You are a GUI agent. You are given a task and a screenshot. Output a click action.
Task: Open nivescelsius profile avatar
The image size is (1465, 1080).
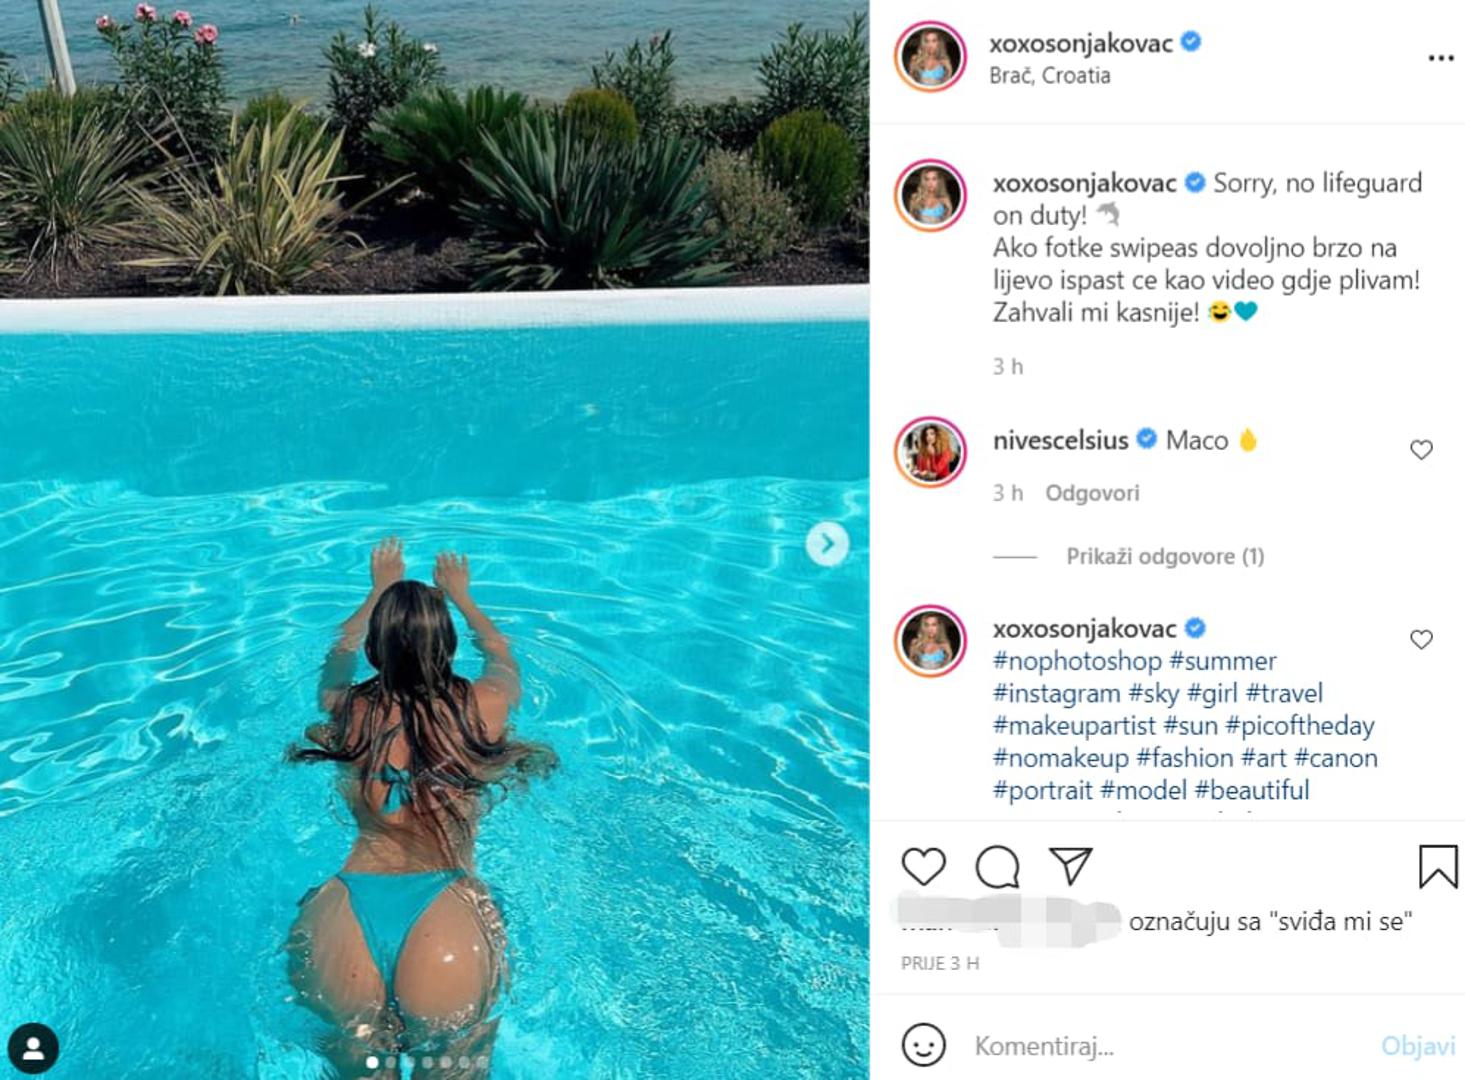[x=931, y=452]
